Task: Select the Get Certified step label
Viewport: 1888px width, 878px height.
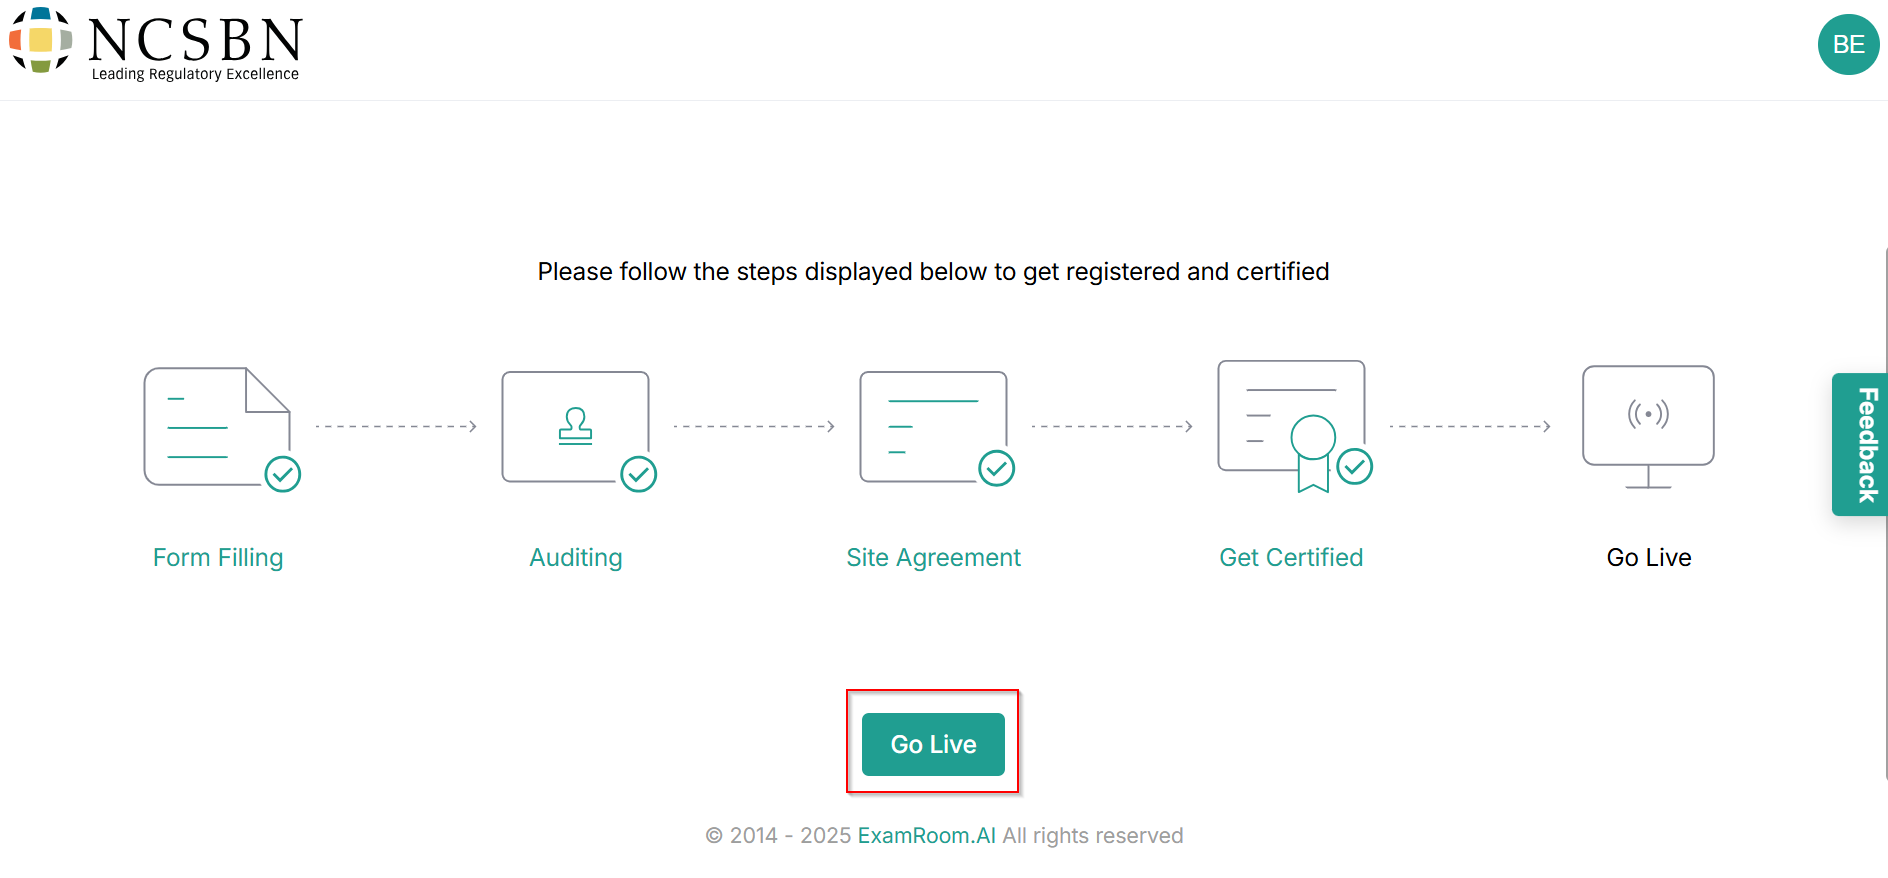Action: pos(1291,558)
